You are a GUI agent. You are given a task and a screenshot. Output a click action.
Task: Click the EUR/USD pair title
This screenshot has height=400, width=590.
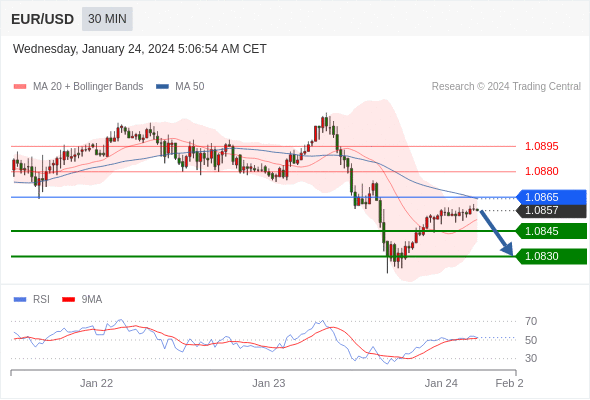pos(43,19)
